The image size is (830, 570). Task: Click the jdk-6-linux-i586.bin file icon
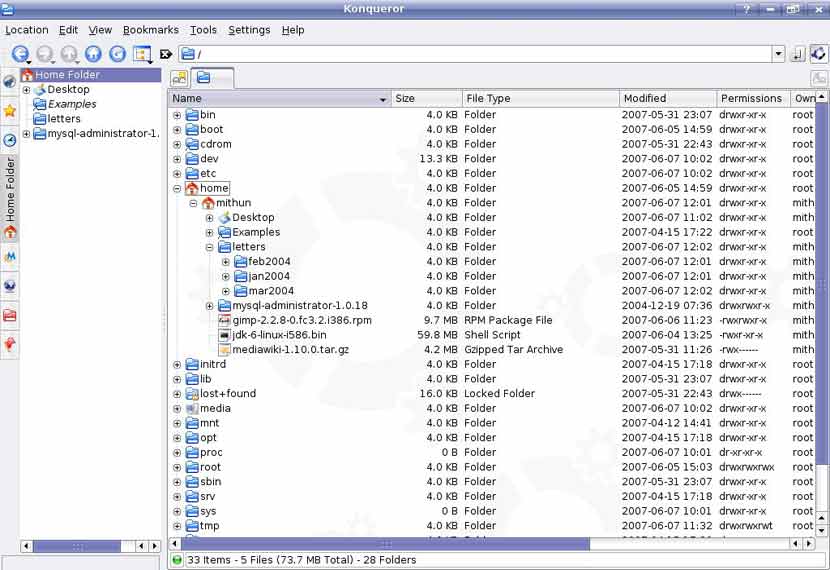pos(224,335)
